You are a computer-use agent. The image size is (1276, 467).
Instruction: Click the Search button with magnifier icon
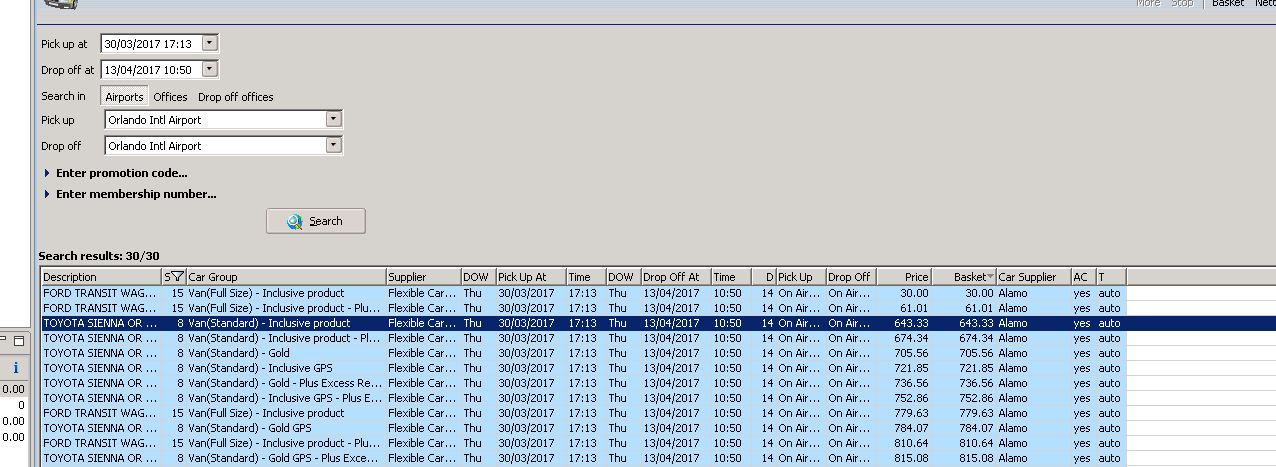[315, 221]
